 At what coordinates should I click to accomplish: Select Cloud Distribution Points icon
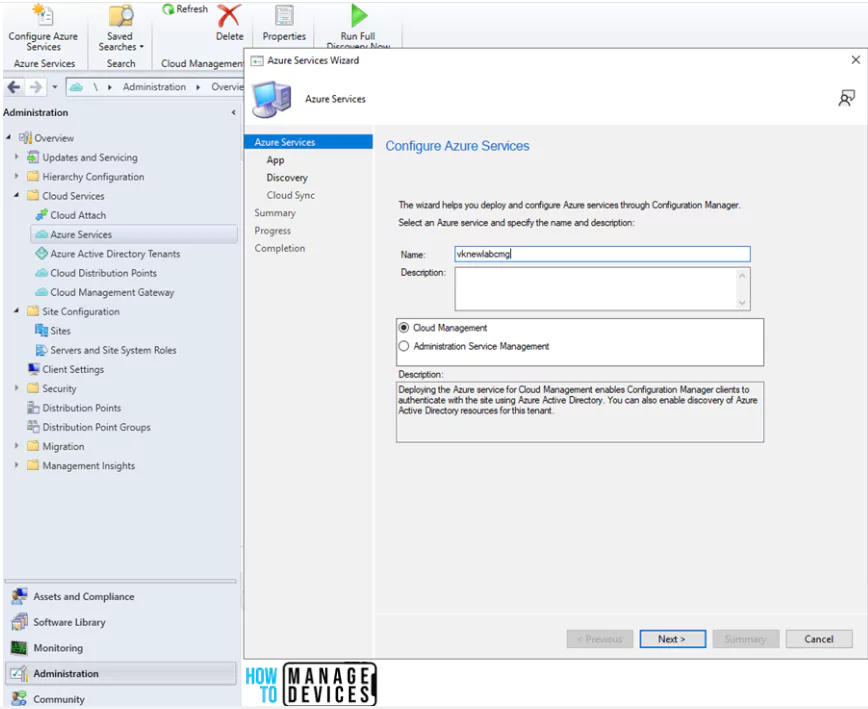(x=42, y=273)
